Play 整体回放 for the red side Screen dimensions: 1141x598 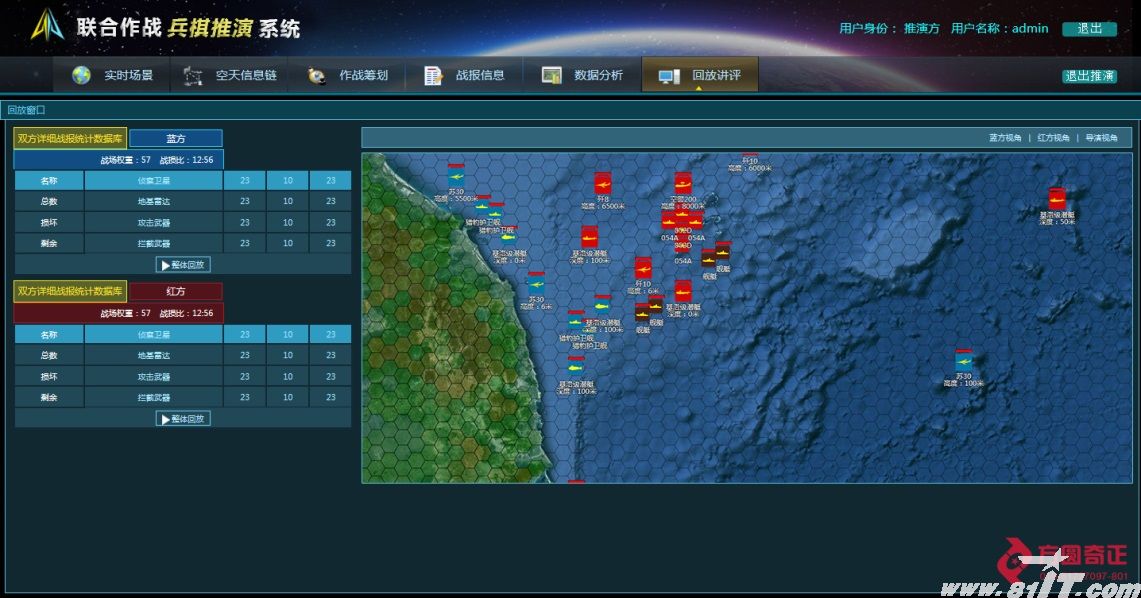[183, 419]
